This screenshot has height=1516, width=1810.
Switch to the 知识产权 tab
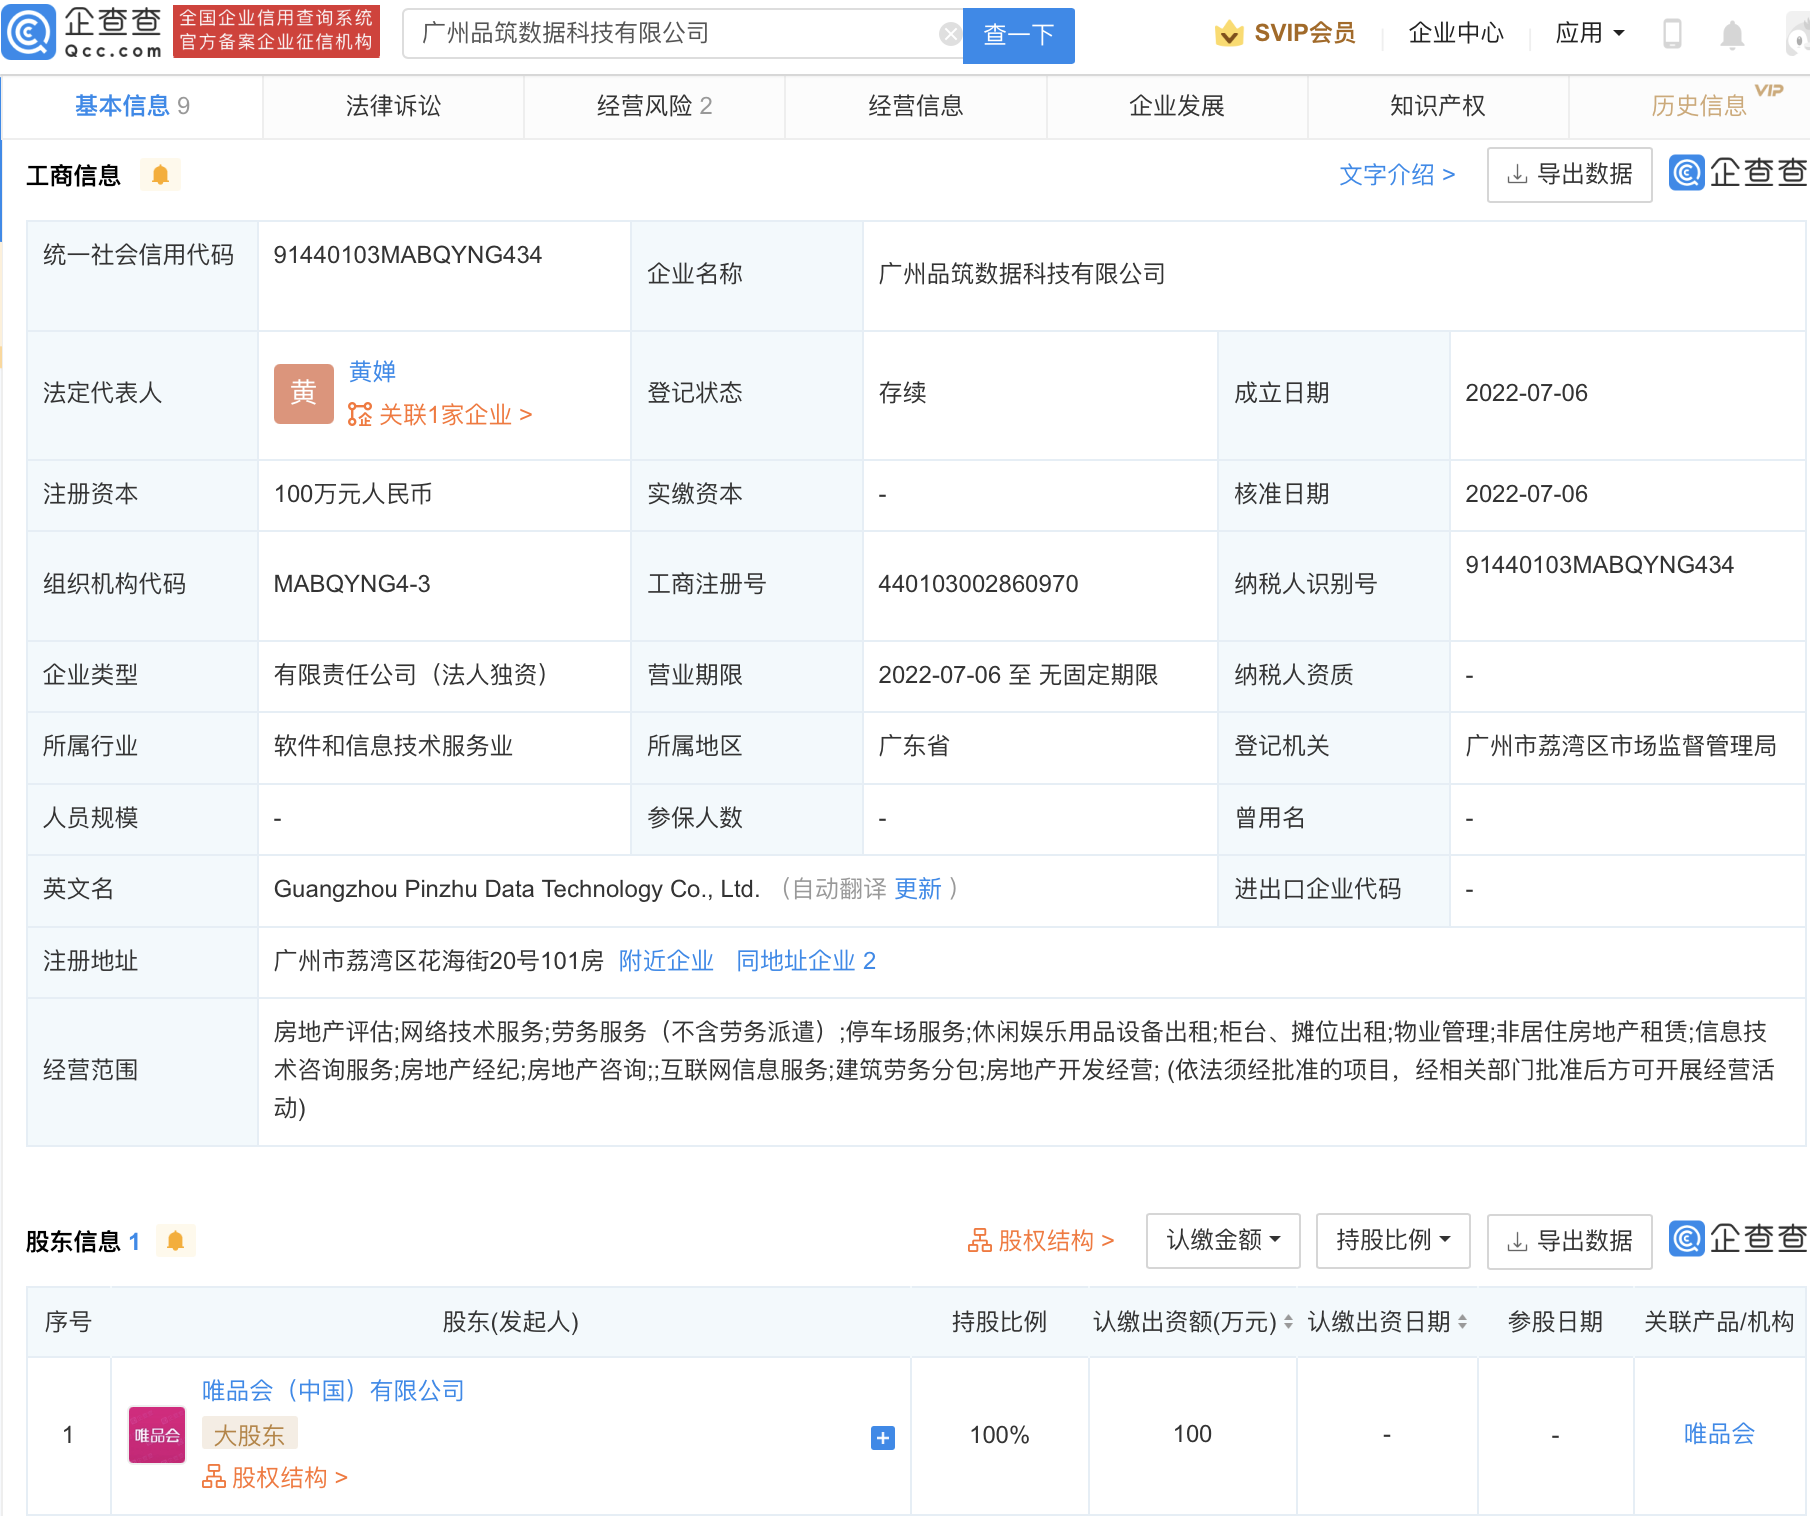[x=1437, y=106]
